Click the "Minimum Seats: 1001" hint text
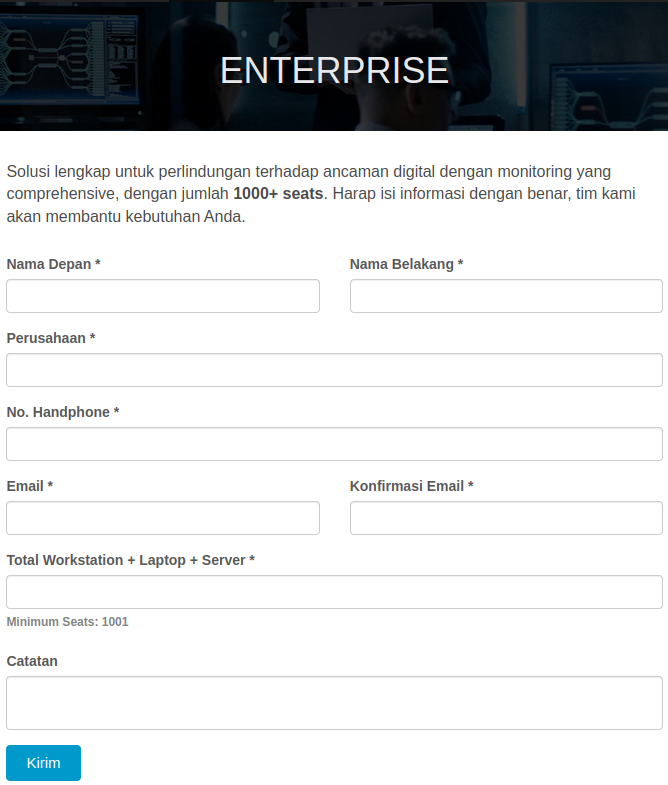Viewport: 668px width, 785px height. tap(67, 622)
